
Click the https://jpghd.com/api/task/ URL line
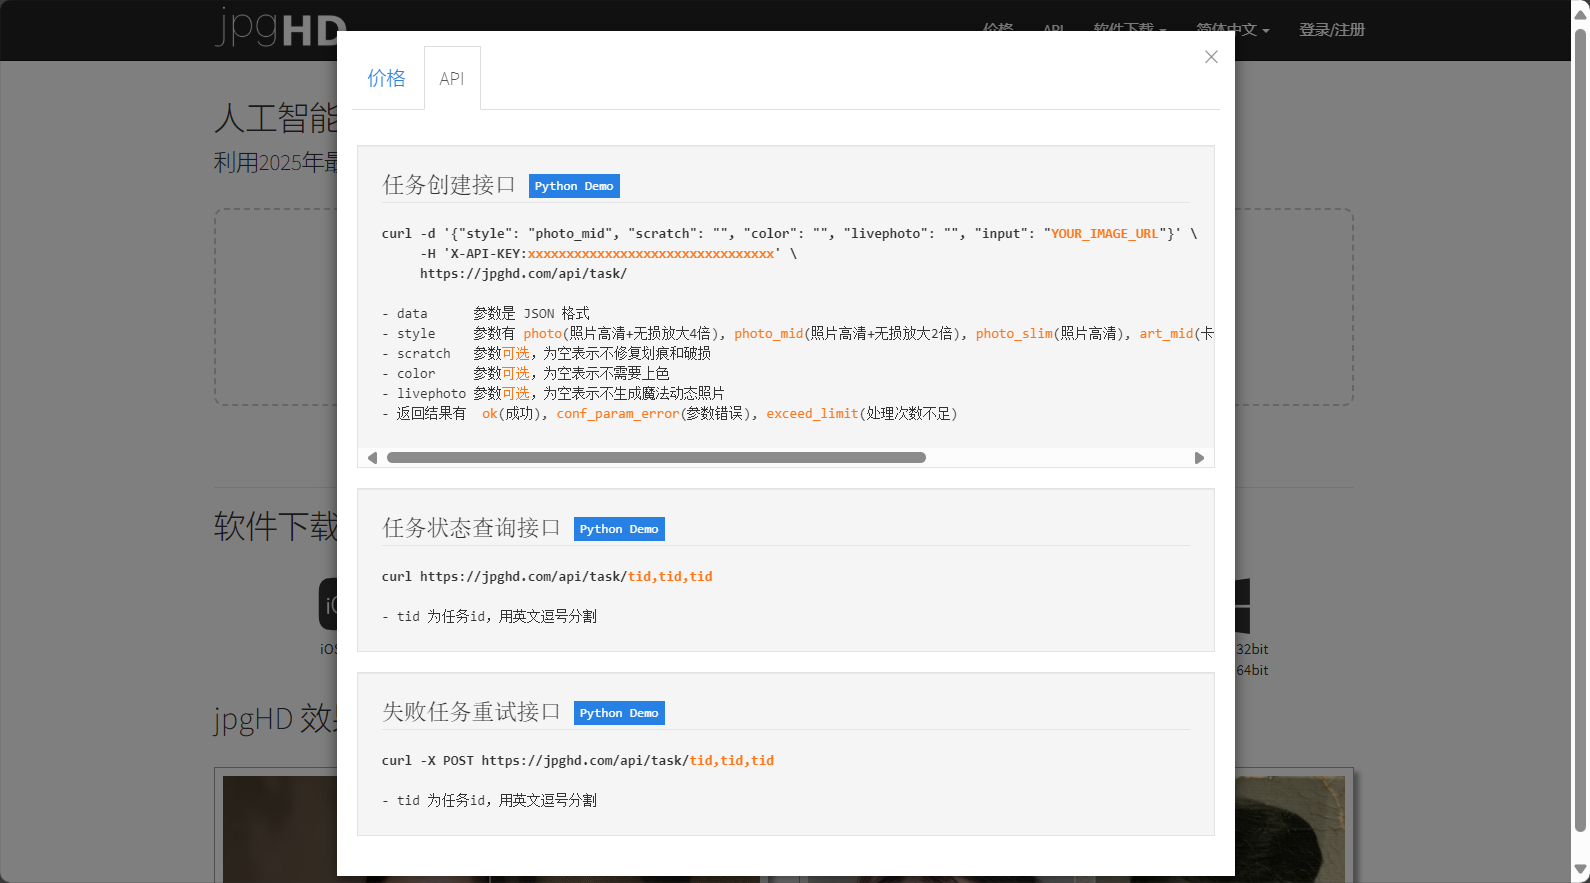[x=523, y=274]
